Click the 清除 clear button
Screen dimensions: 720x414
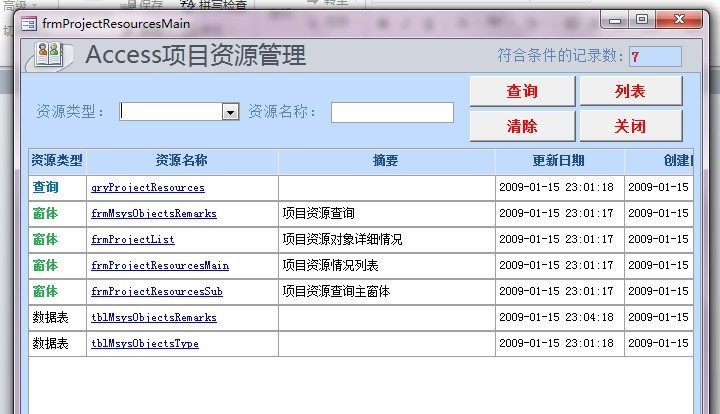point(522,126)
